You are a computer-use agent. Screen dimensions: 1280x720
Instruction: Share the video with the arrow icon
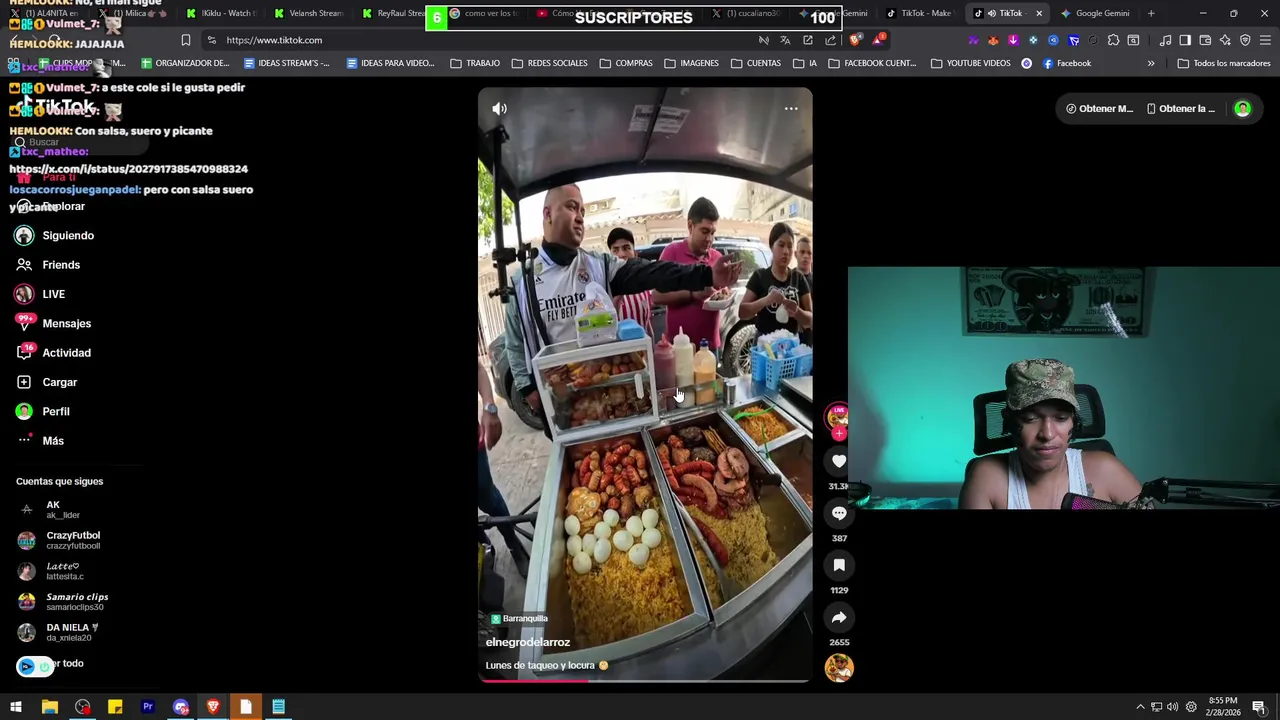[x=839, y=617]
